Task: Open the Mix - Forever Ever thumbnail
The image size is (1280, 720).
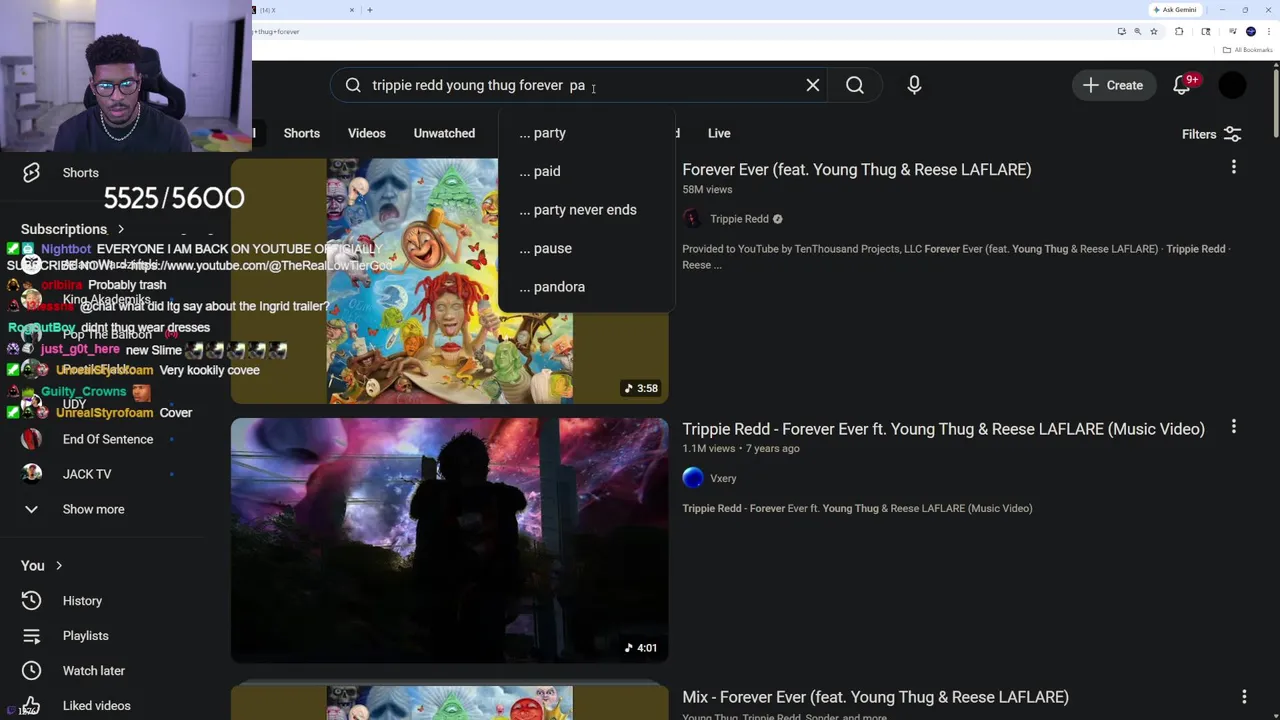Action: click(449, 702)
